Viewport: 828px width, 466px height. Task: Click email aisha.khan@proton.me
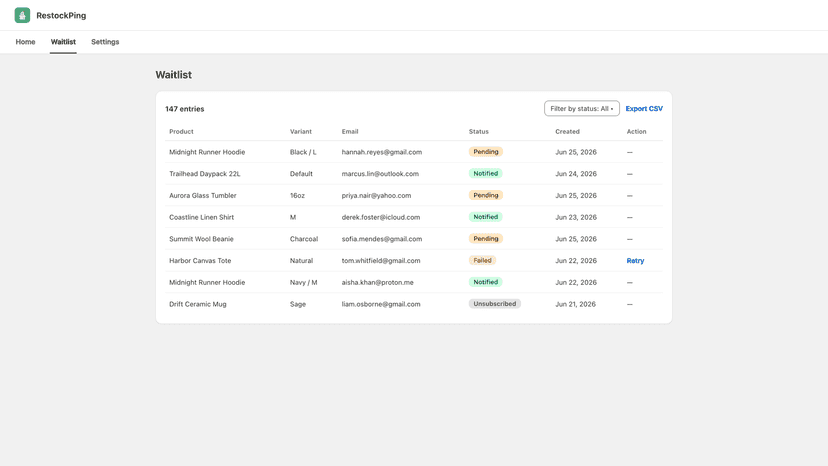point(378,282)
